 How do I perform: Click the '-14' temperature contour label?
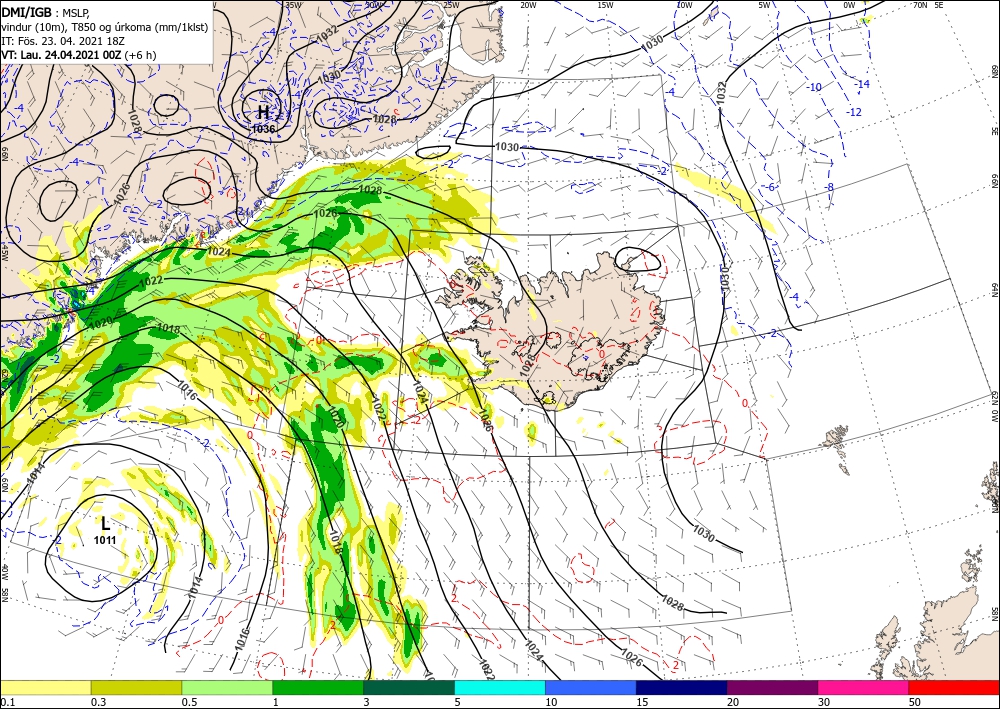(862, 84)
